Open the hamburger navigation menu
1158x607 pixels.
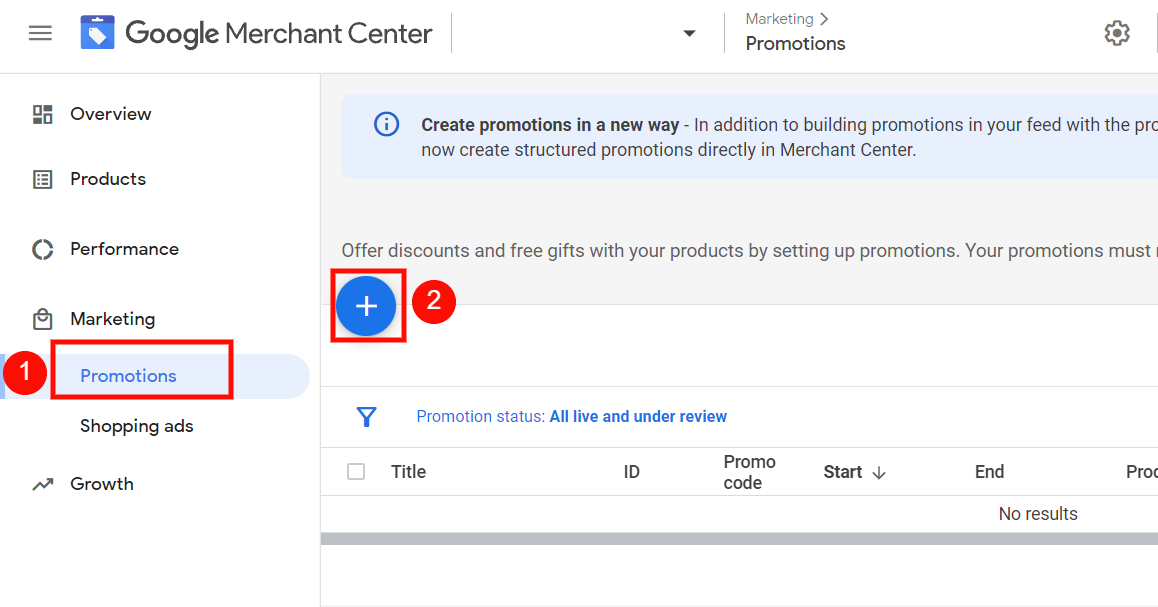pos(41,33)
